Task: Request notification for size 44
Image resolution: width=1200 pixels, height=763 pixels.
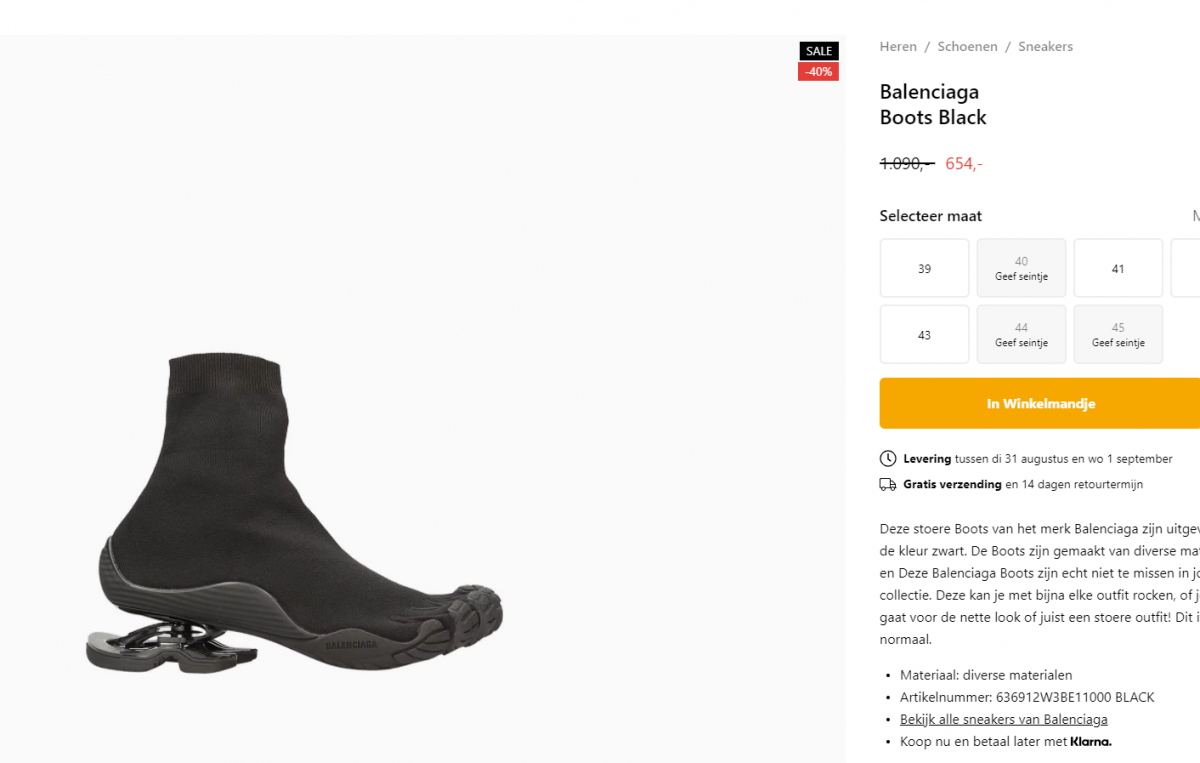Action: click(x=1021, y=334)
